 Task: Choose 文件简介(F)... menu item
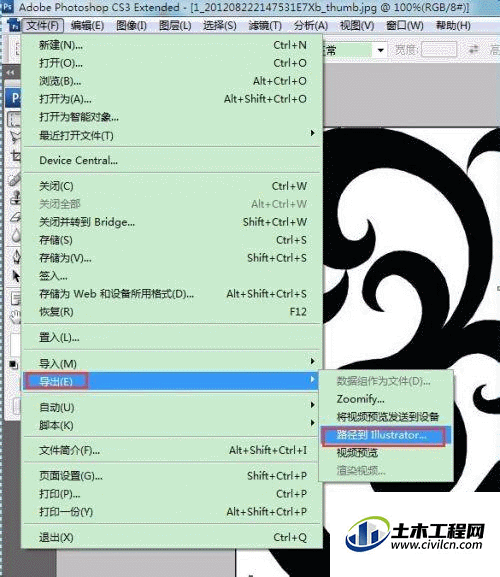[x=172, y=450]
